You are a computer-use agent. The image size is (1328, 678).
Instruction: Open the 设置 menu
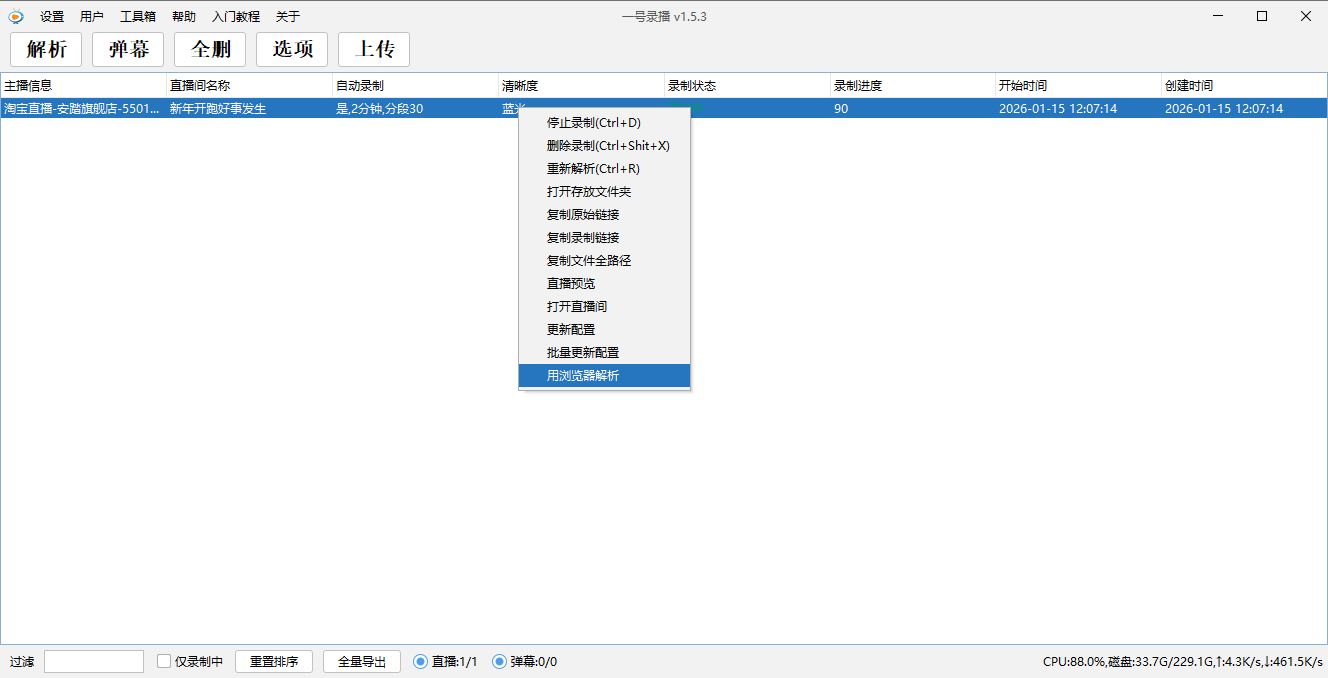pyautogui.click(x=51, y=16)
